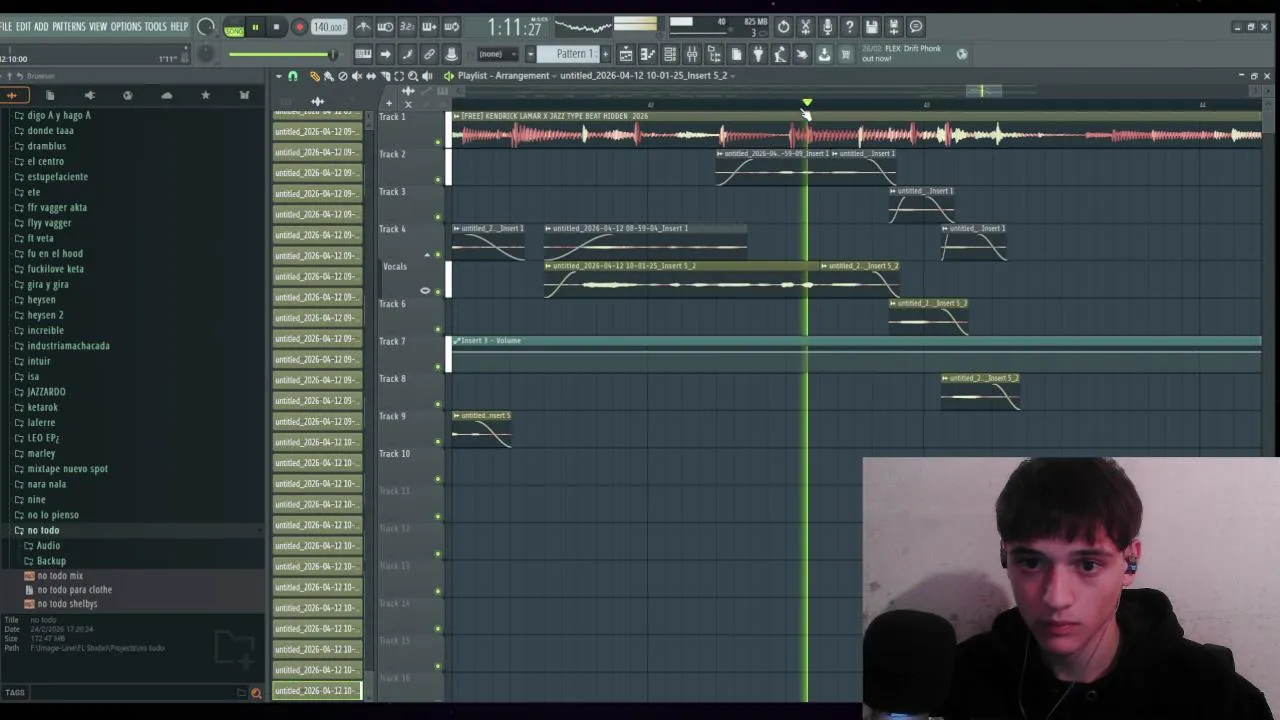1280x720 pixels.
Task: Open the playlist options menu arrow
Action: pyautogui.click(x=279, y=76)
